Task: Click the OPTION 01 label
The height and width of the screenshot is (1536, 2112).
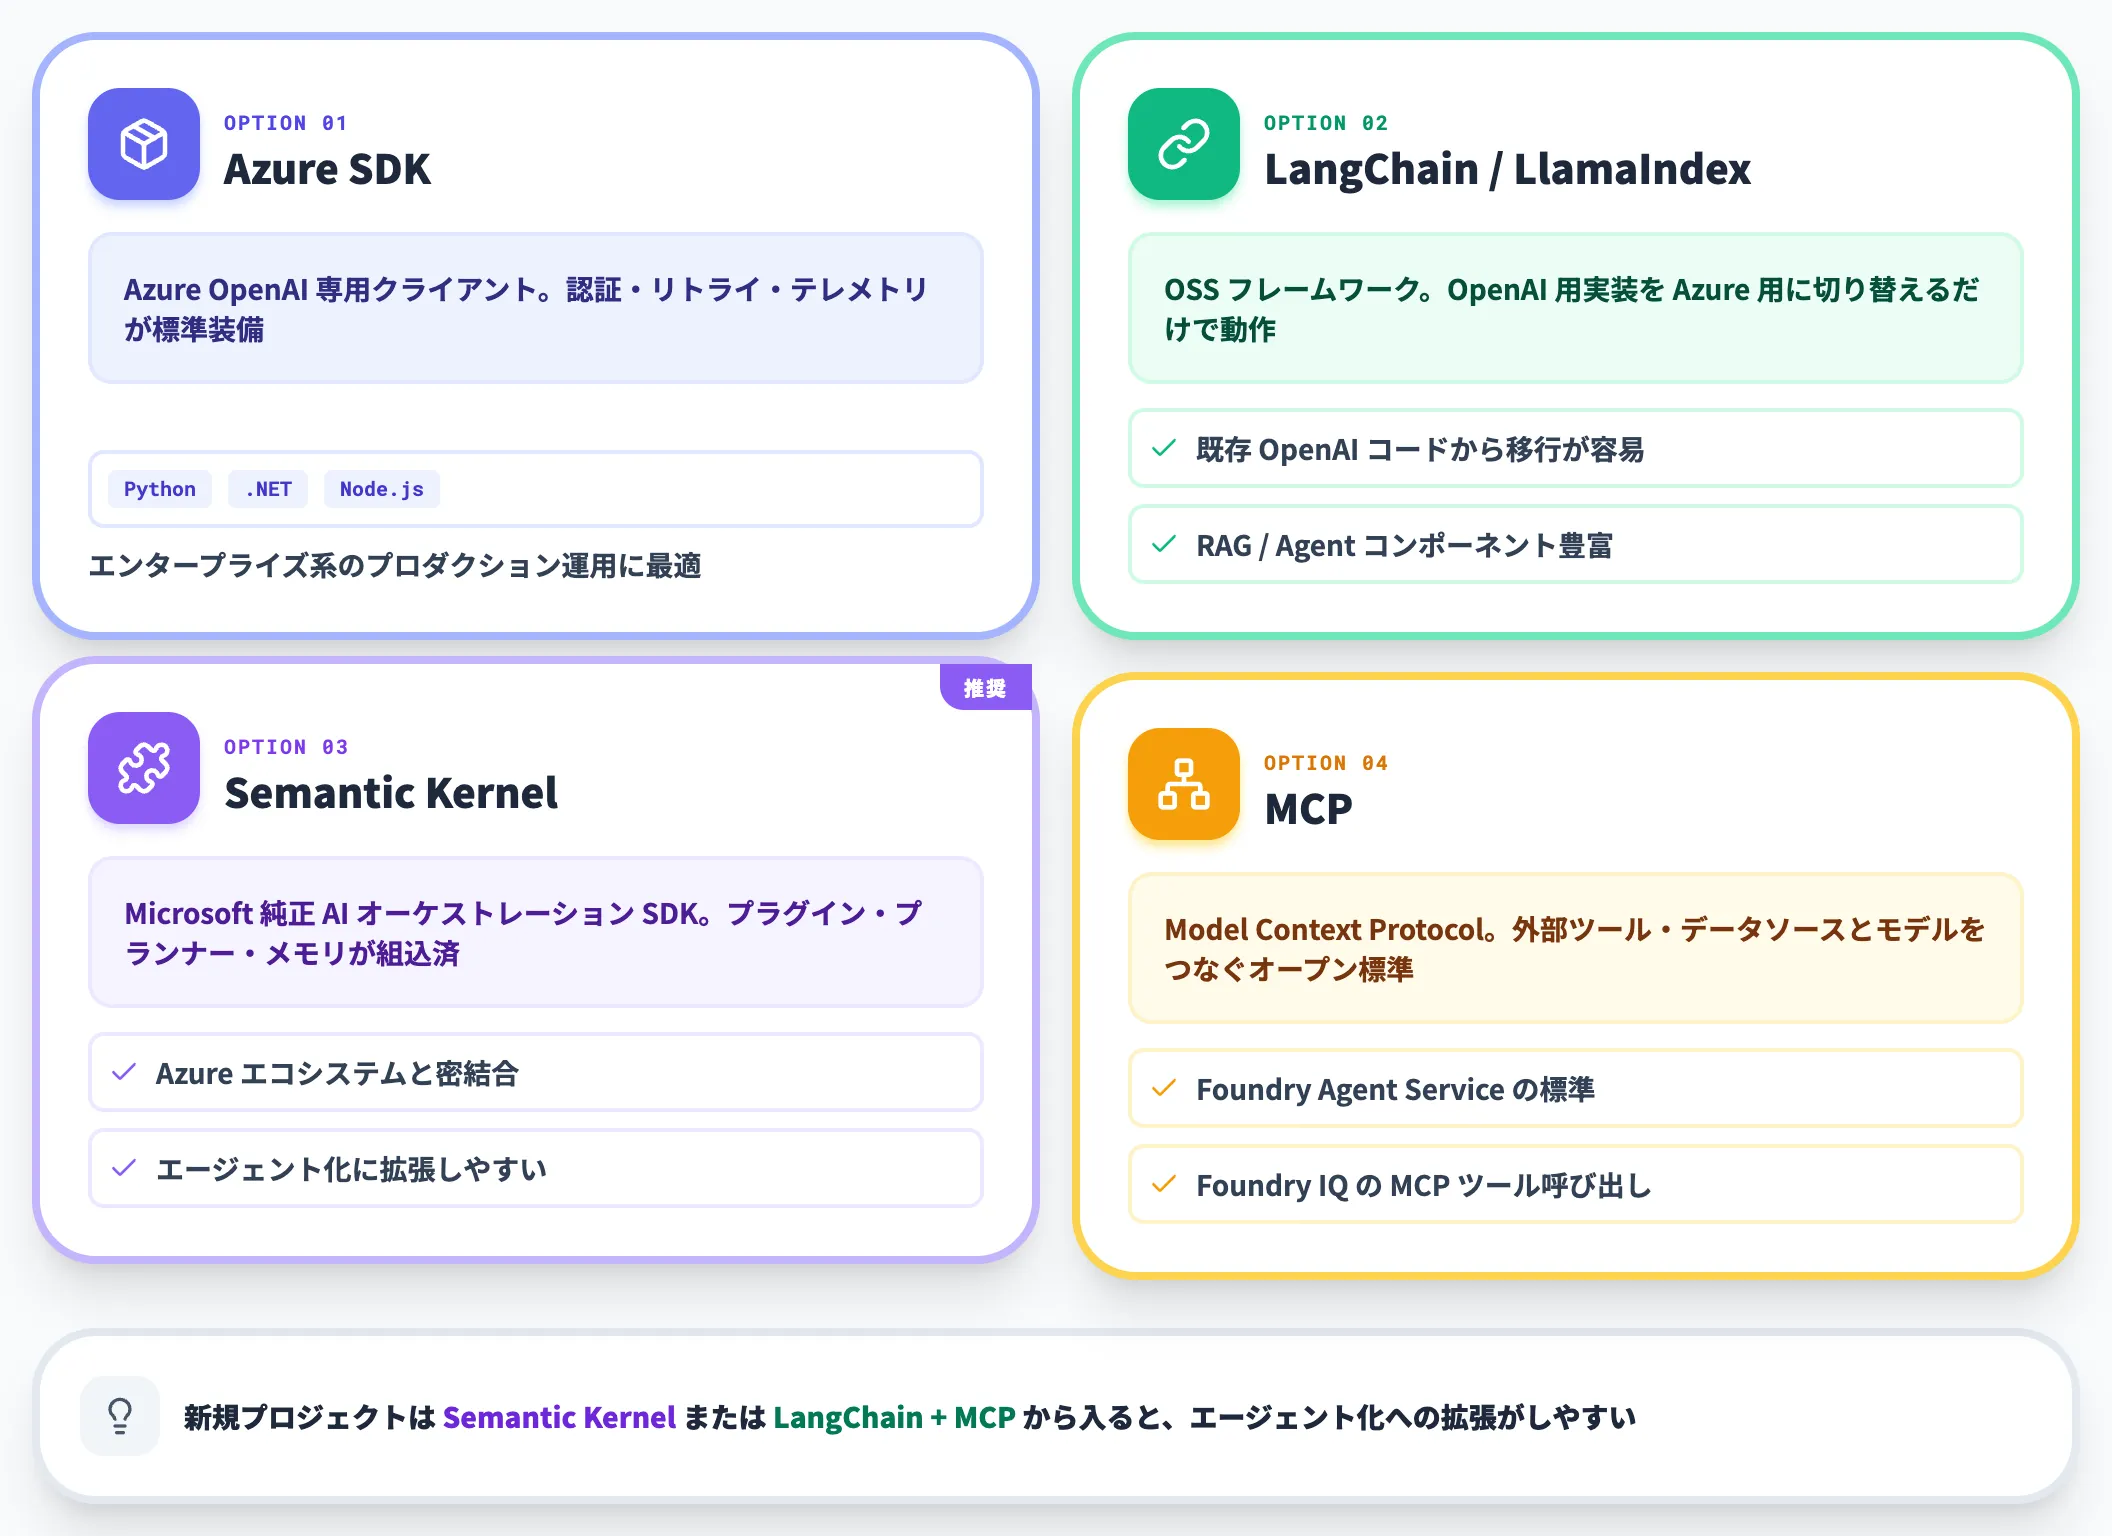Action: [x=285, y=123]
